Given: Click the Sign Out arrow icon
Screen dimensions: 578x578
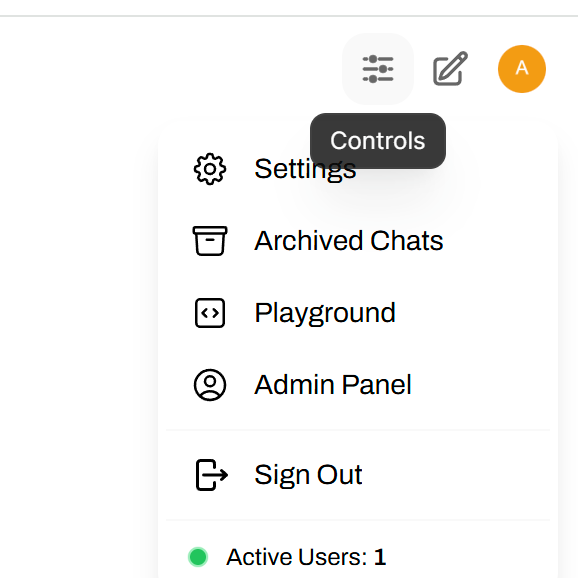Looking at the screenshot, I should click(211, 475).
